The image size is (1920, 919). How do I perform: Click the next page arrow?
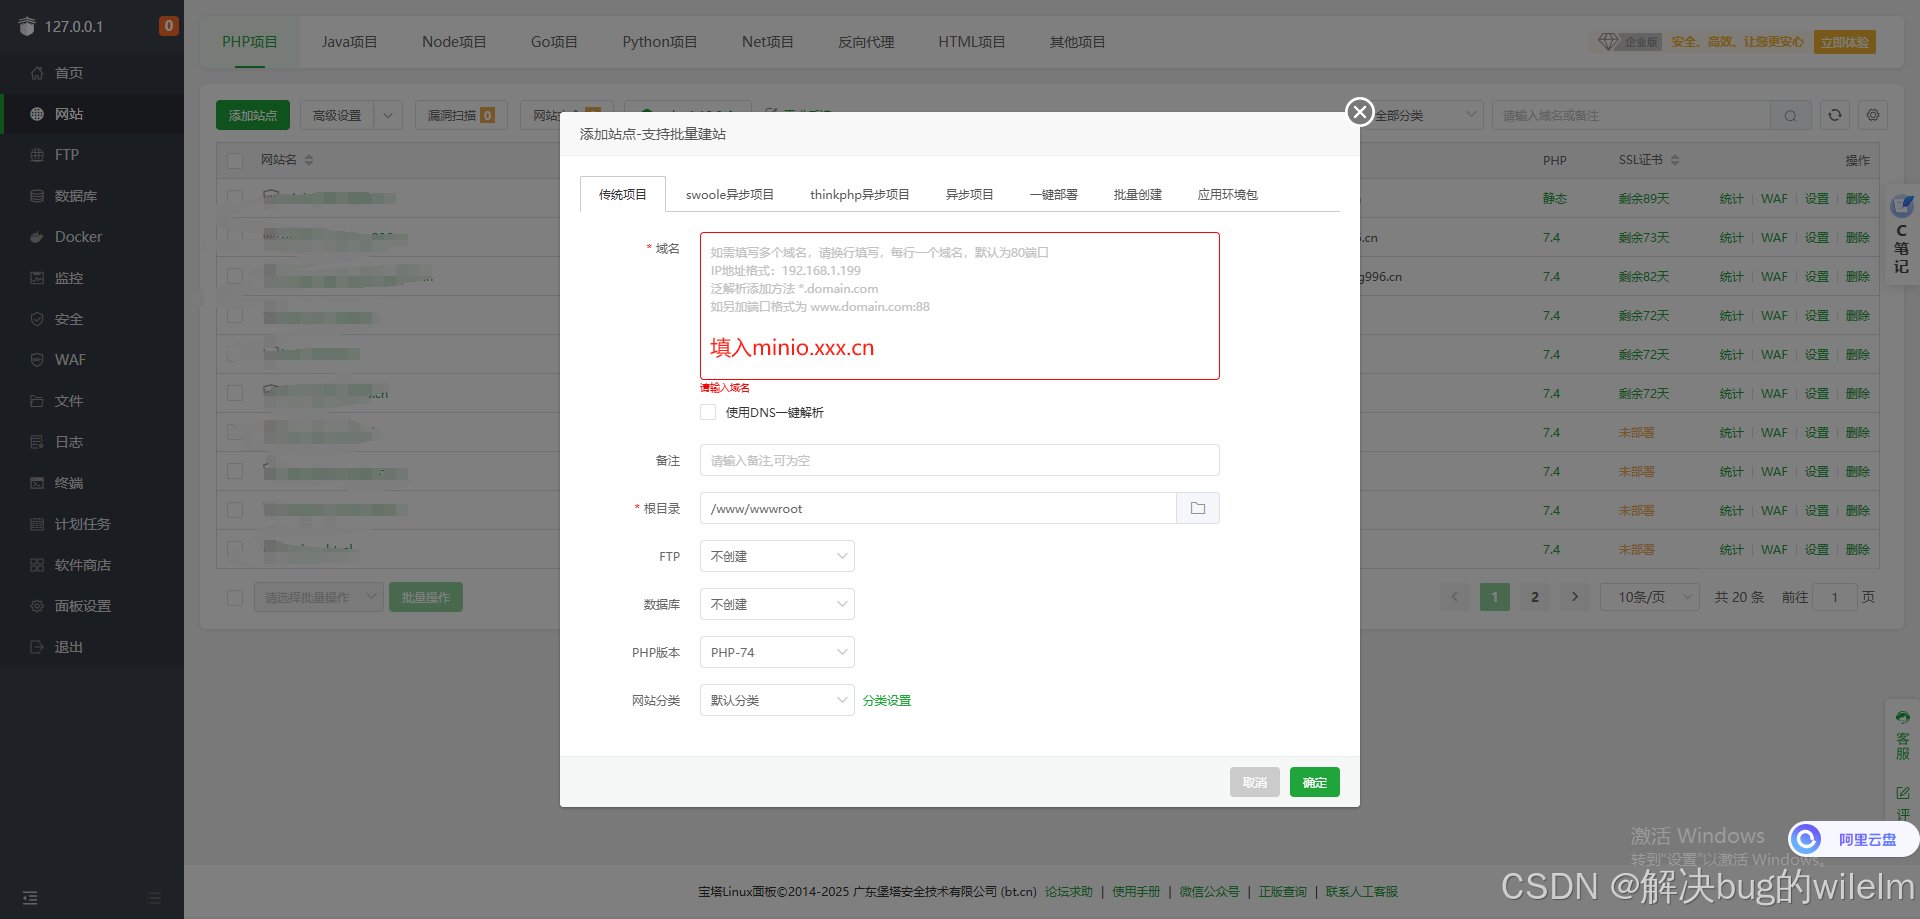[1574, 597]
